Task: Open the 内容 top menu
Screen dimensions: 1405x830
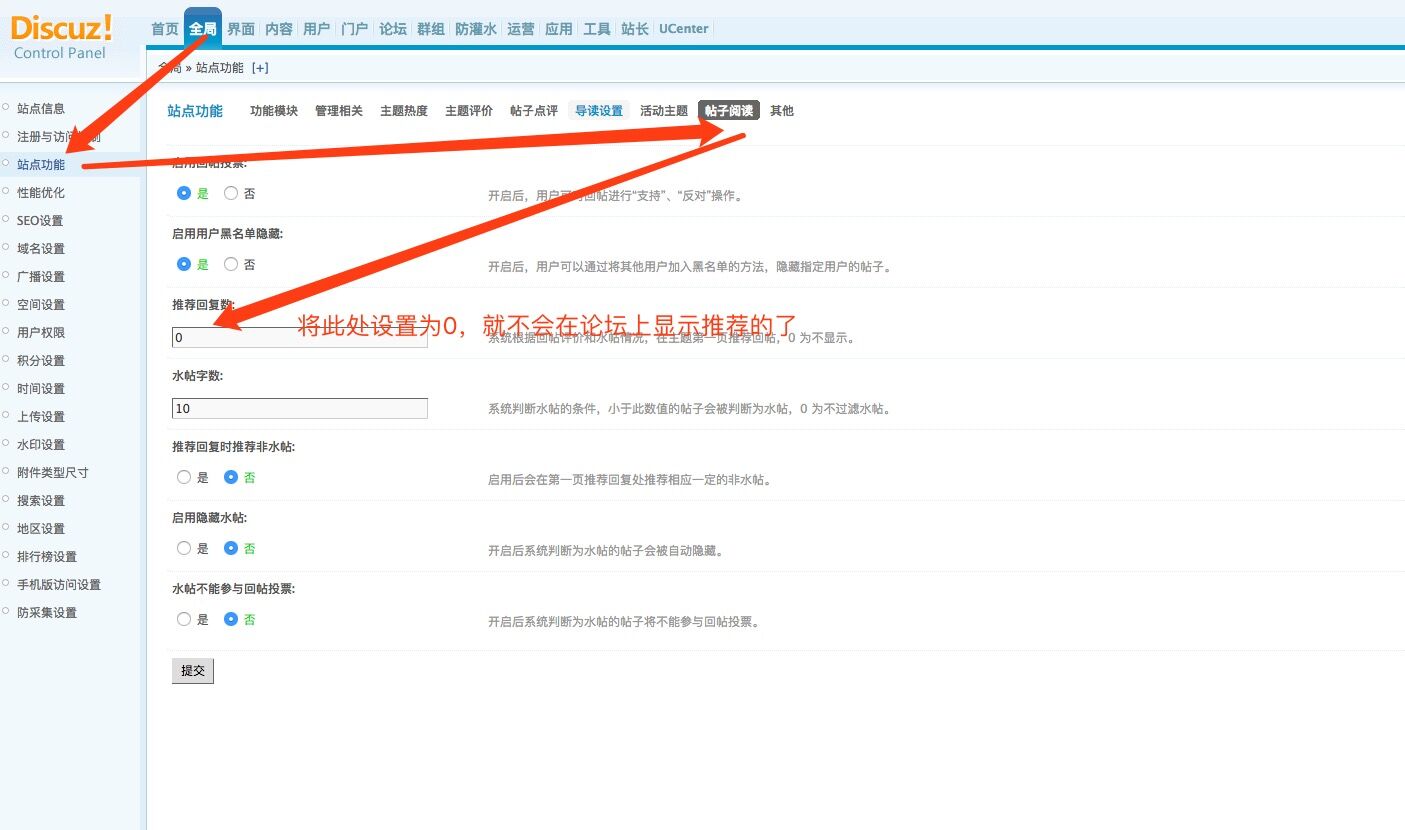Action: [279, 29]
